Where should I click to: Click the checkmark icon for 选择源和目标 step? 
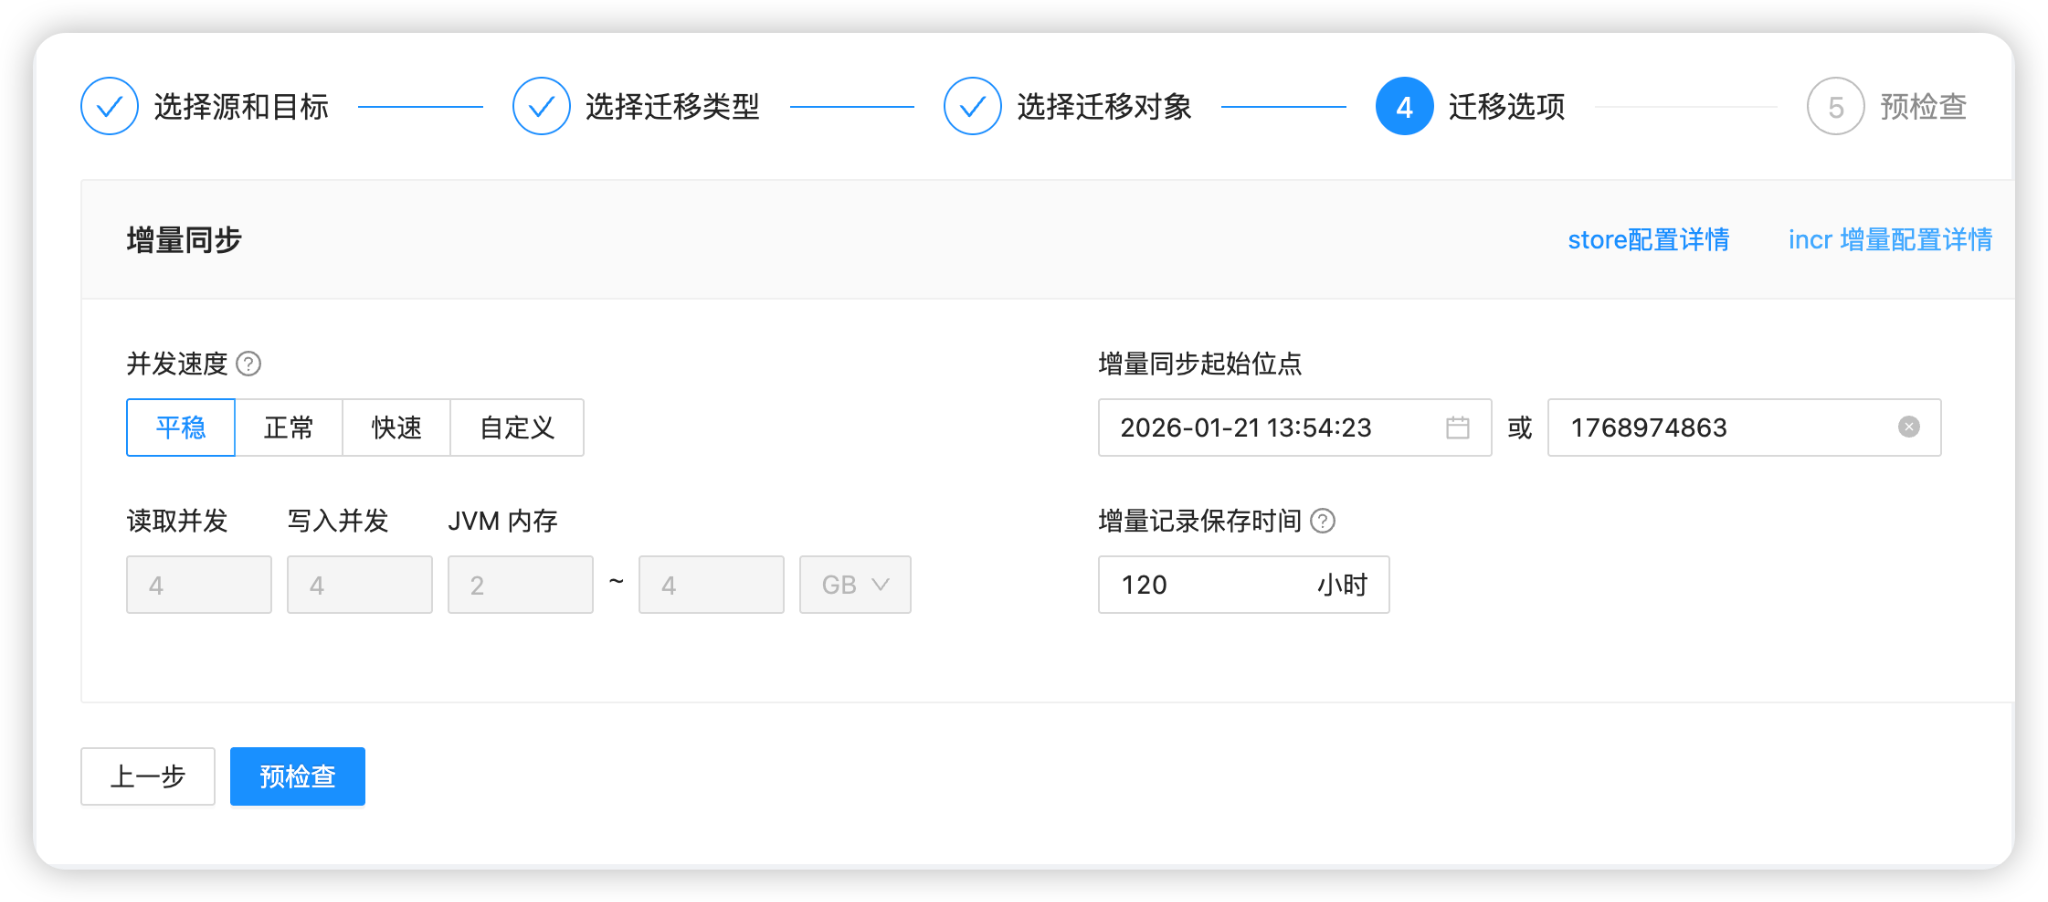(110, 107)
